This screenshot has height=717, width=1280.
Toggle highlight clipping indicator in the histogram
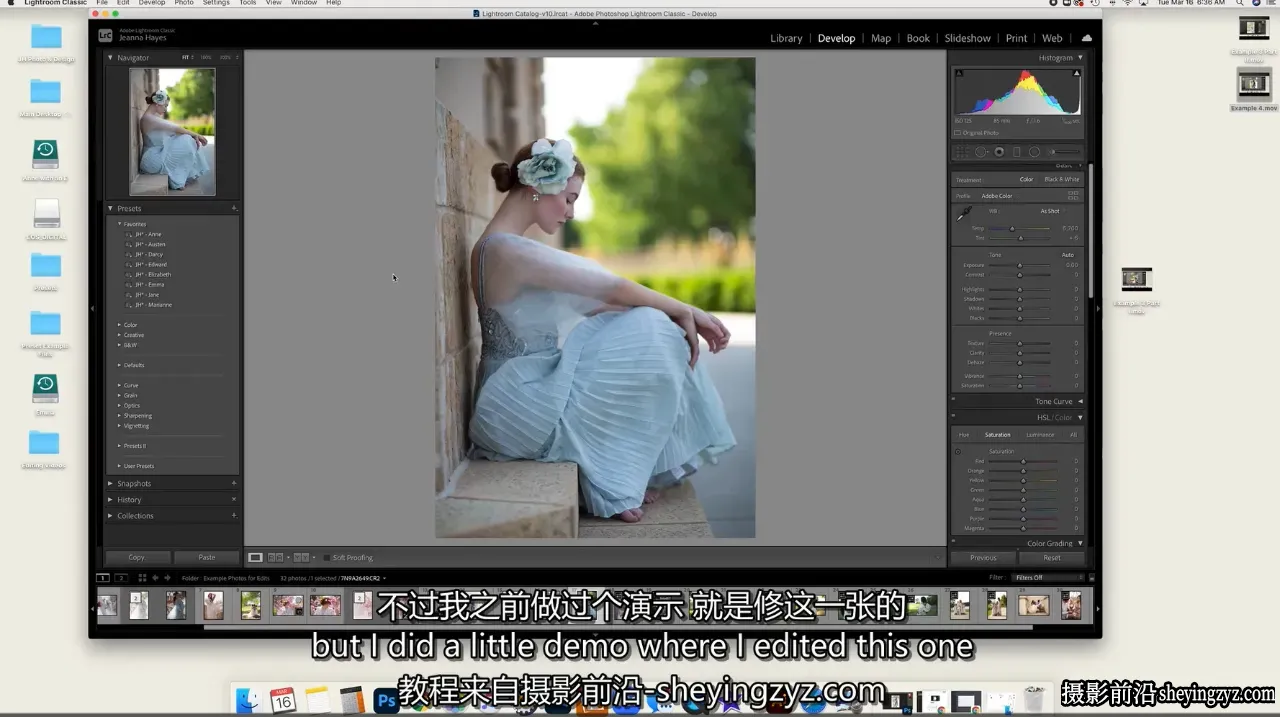tap(1077, 73)
